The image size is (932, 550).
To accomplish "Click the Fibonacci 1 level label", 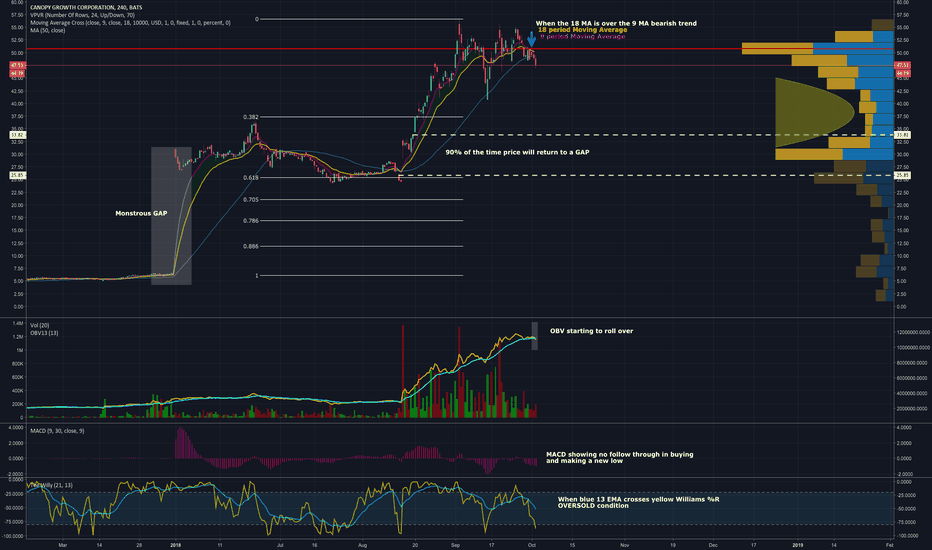I will pos(257,275).
